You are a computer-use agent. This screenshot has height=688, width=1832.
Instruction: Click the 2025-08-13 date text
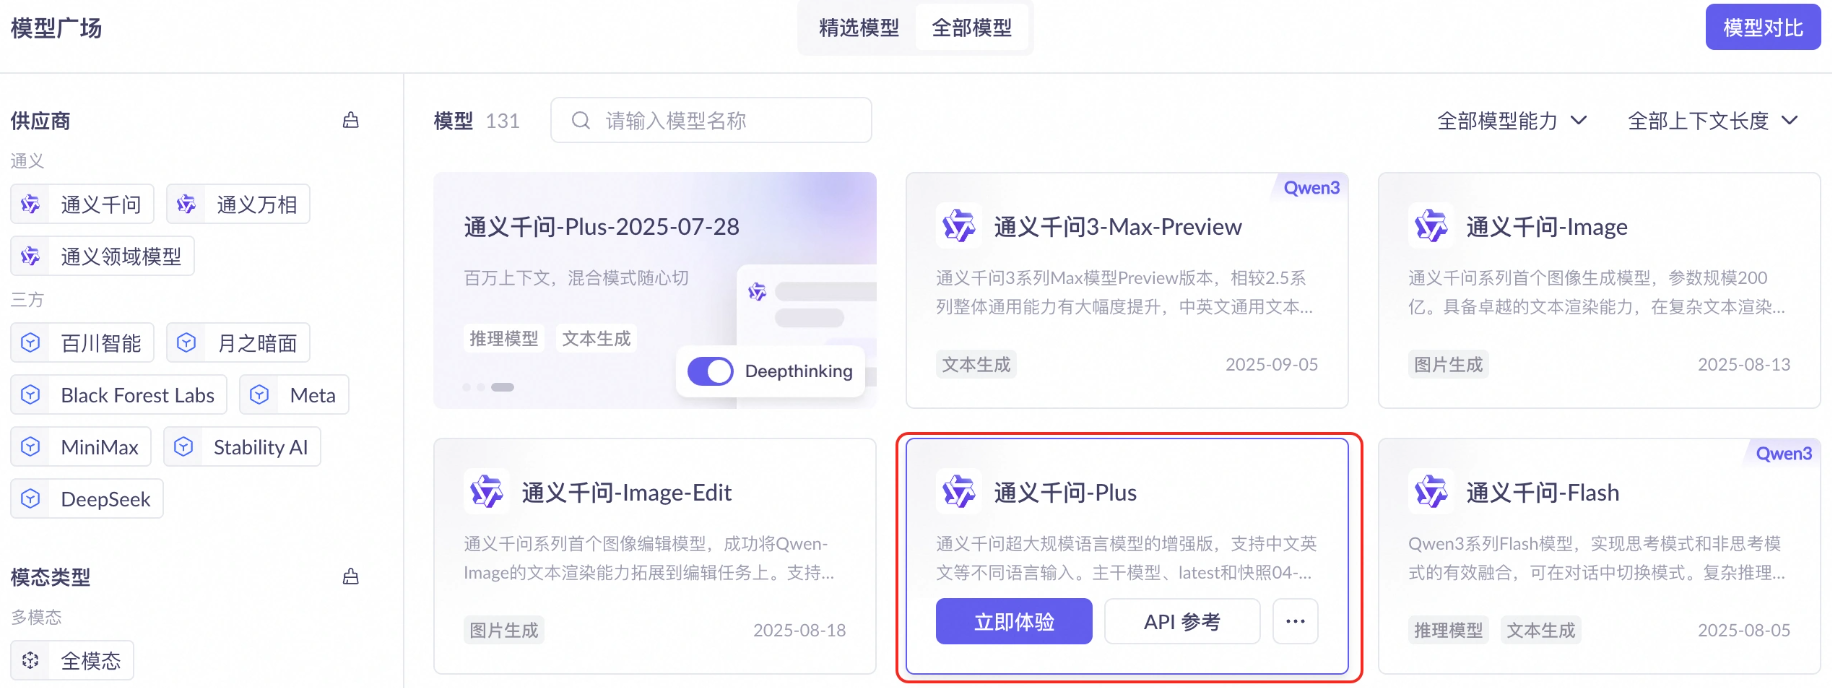[1744, 365]
